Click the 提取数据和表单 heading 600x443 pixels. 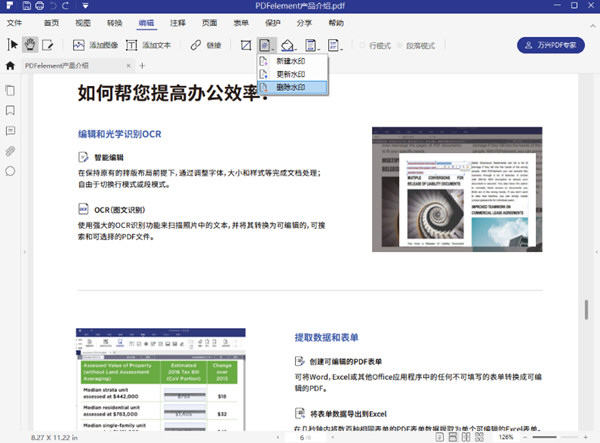(x=326, y=337)
